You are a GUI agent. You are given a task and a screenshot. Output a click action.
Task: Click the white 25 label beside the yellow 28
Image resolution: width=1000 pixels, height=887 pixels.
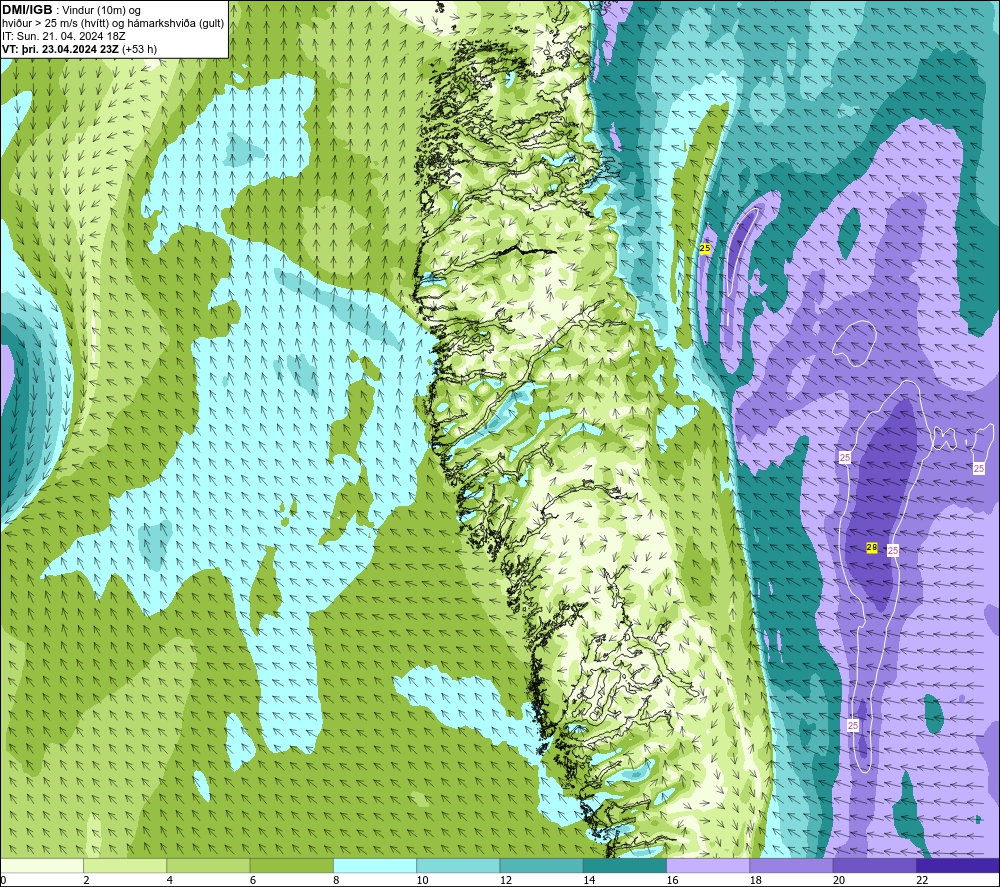(893, 550)
